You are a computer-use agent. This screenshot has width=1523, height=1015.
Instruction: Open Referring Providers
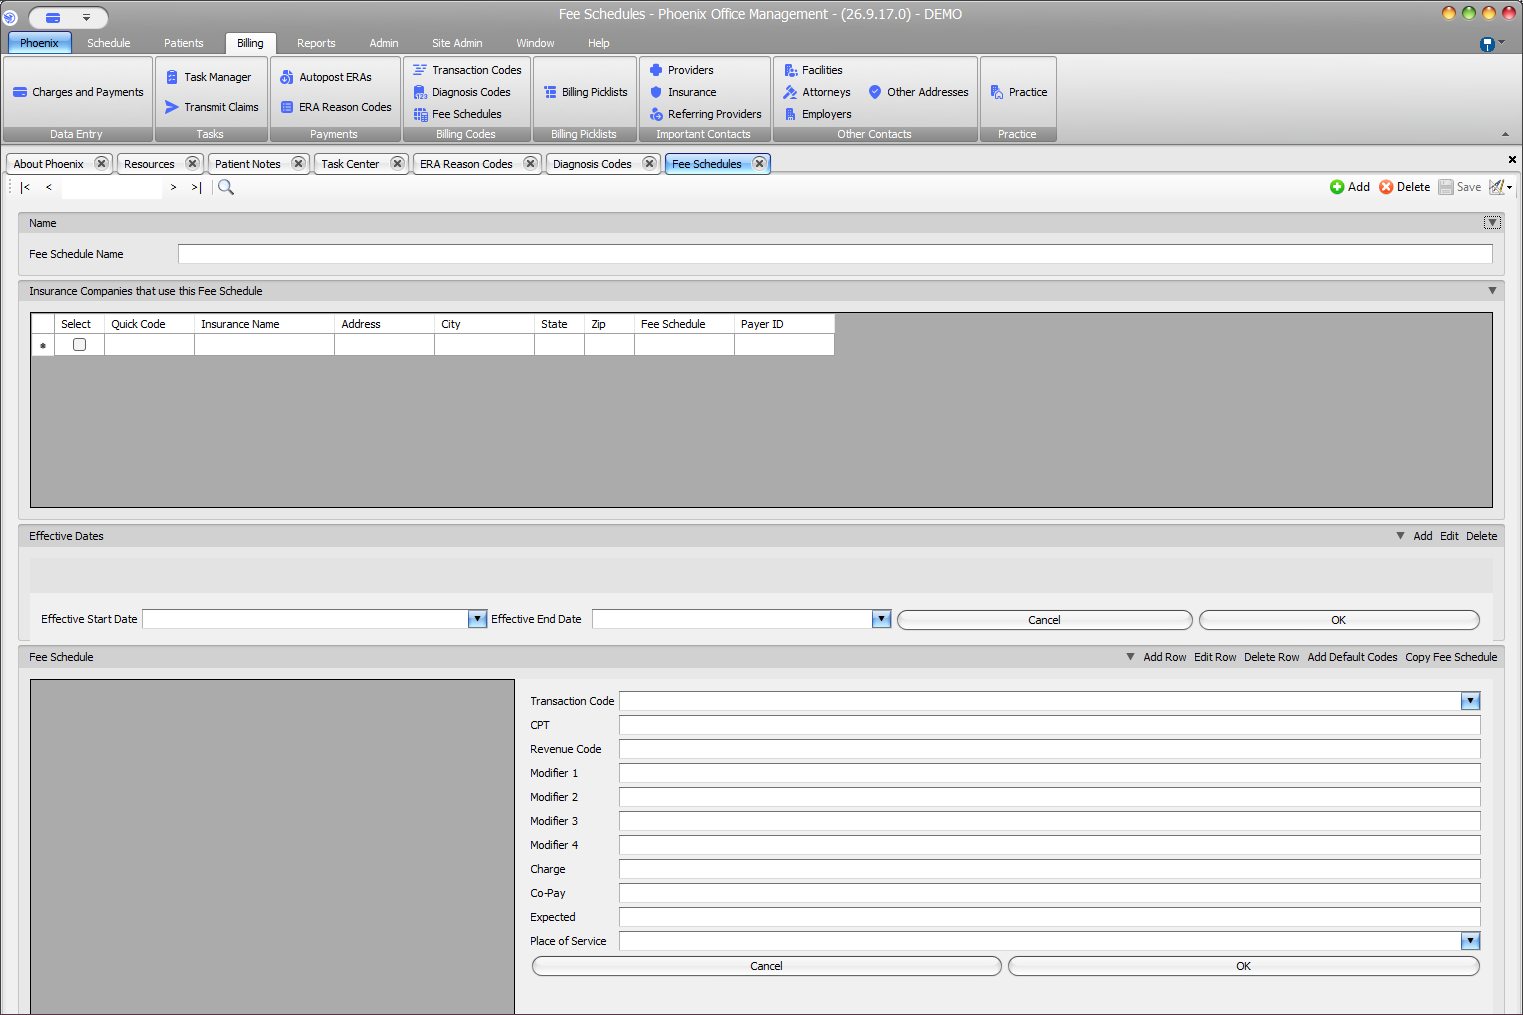coord(705,114)
